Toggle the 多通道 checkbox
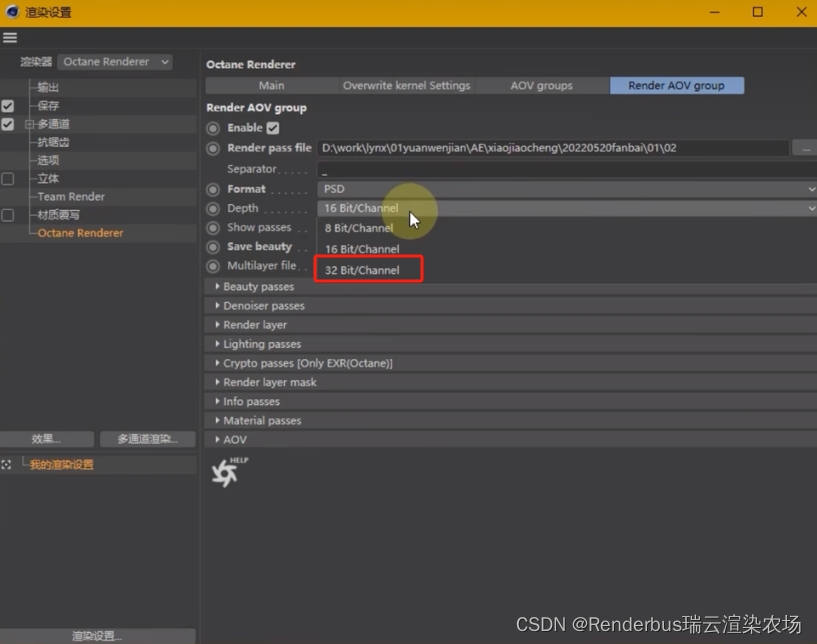Screen dimensions: 817x644 7,124
